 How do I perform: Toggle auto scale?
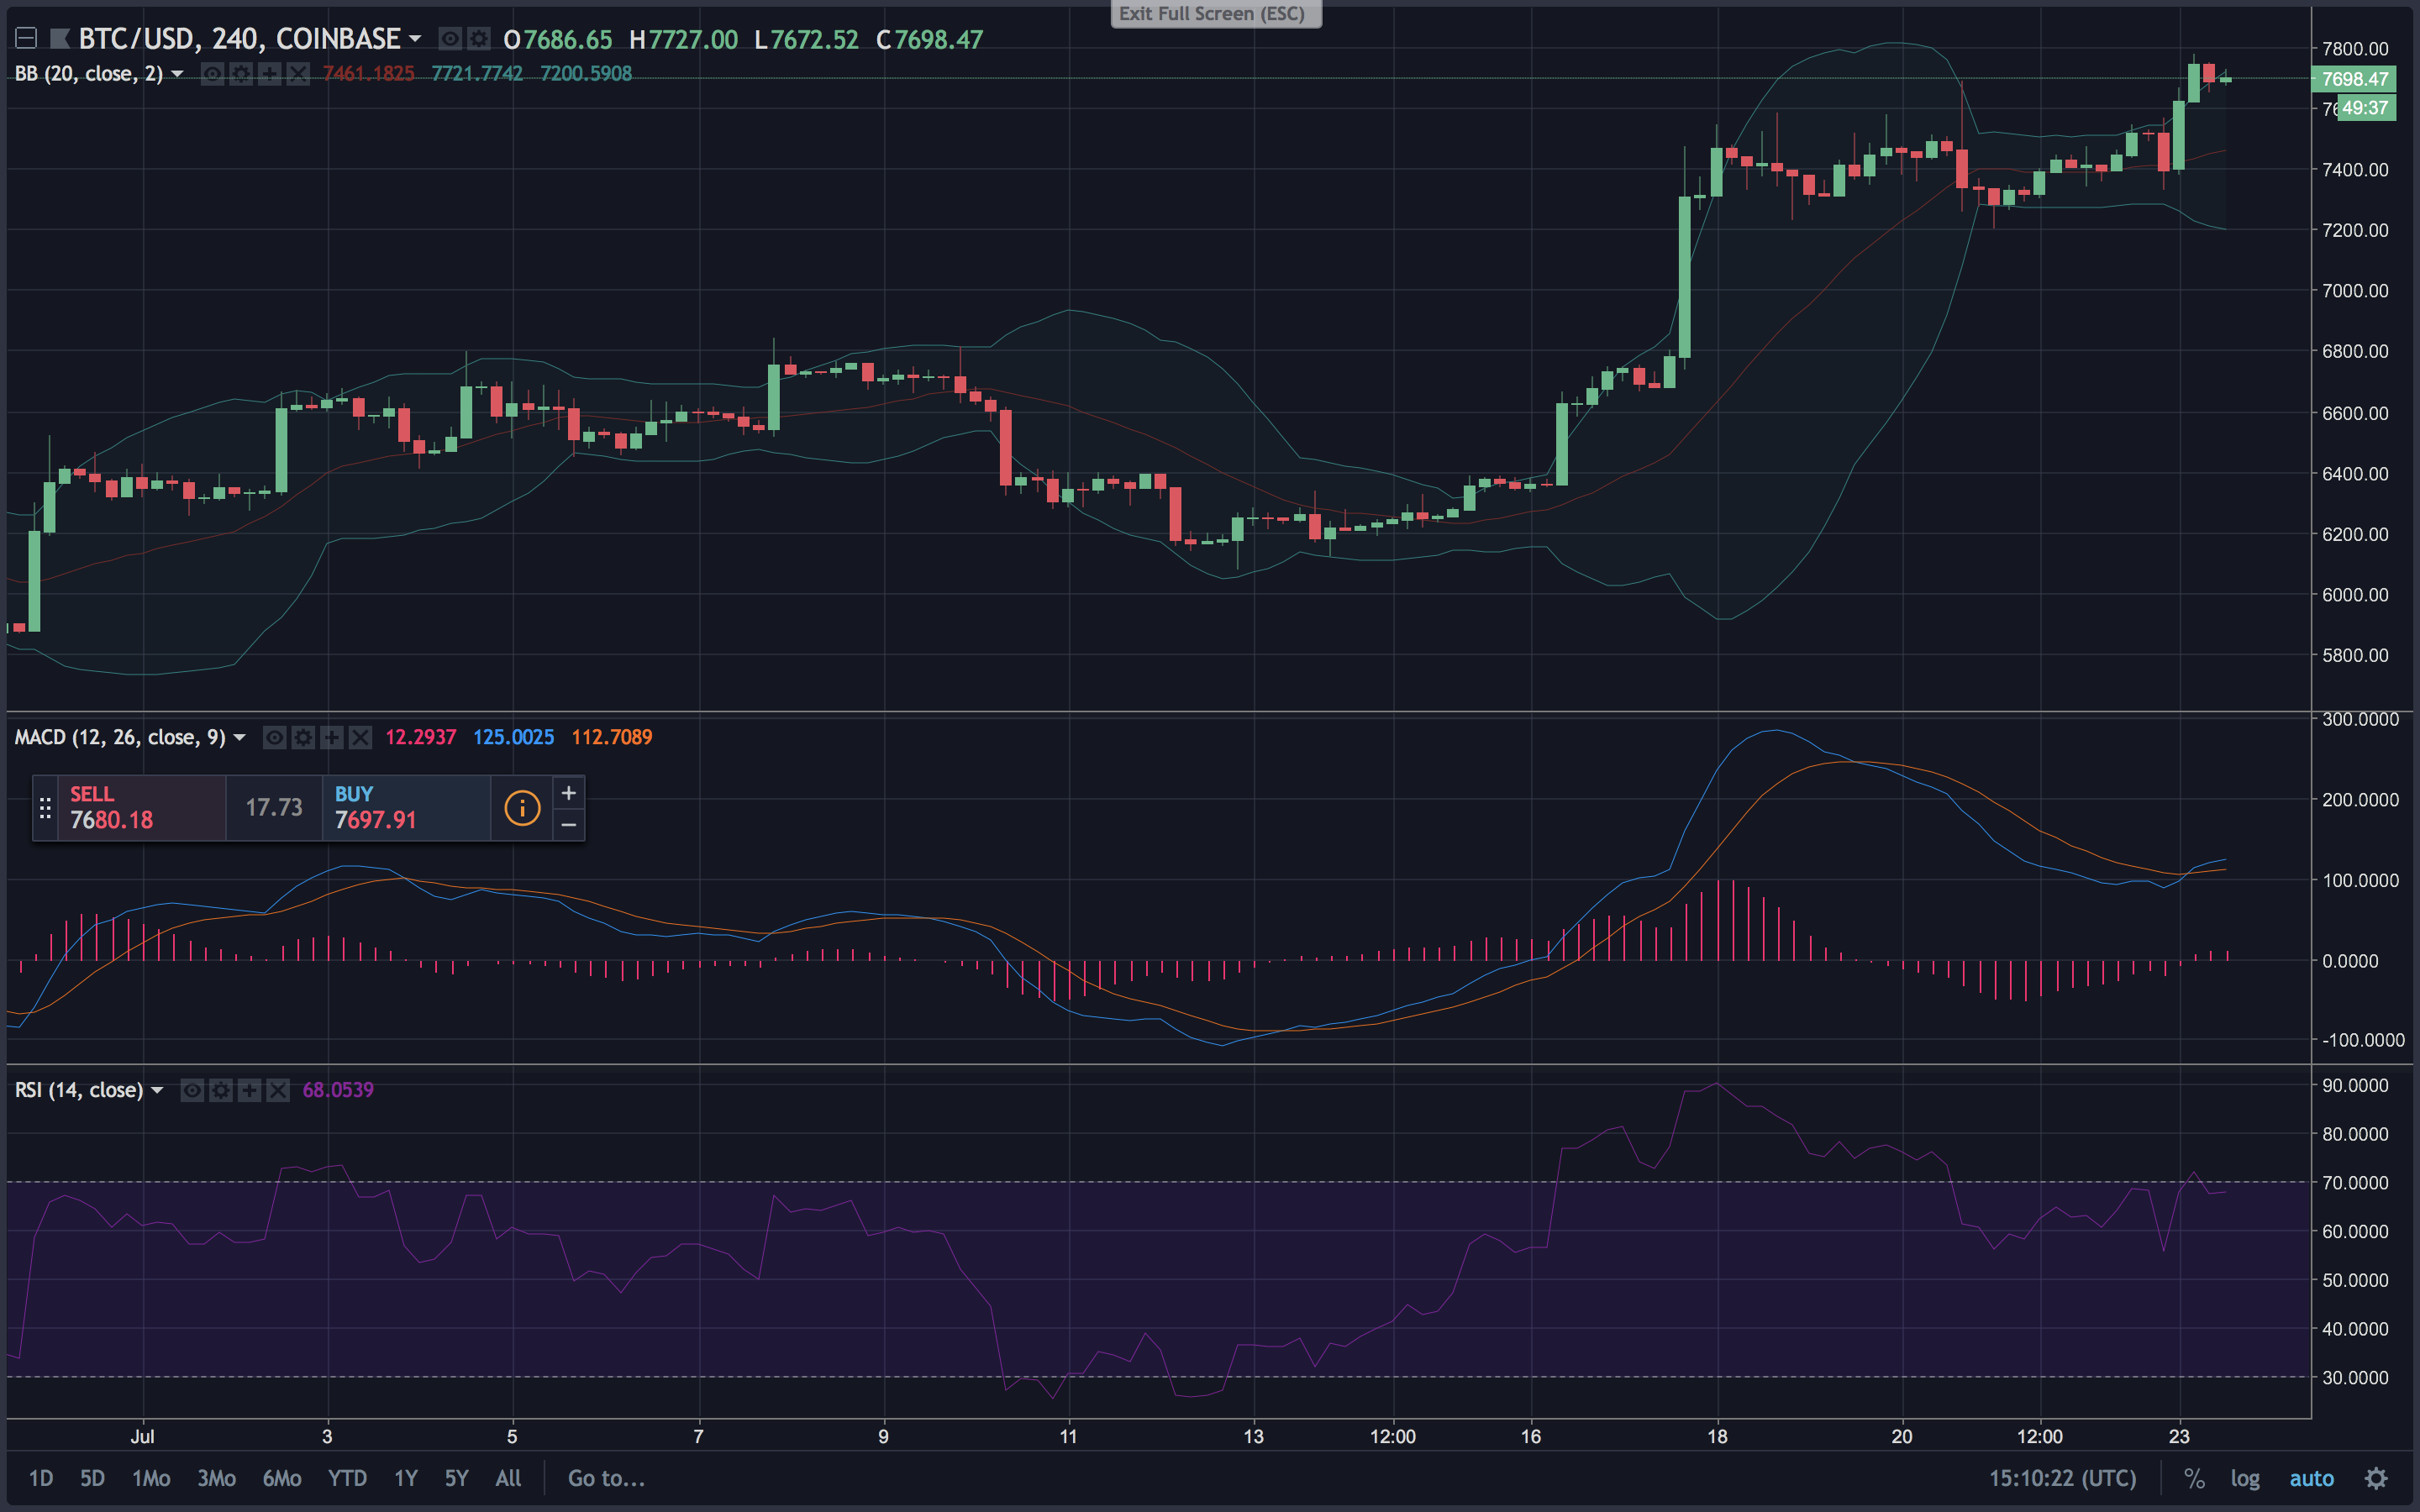(x=2311, y=1478)
